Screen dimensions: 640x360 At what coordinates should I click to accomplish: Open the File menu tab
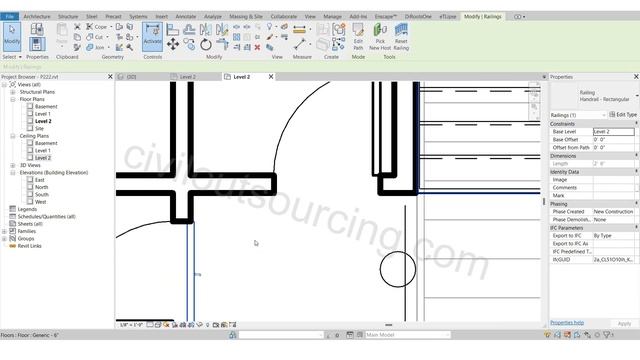[9, 16]
